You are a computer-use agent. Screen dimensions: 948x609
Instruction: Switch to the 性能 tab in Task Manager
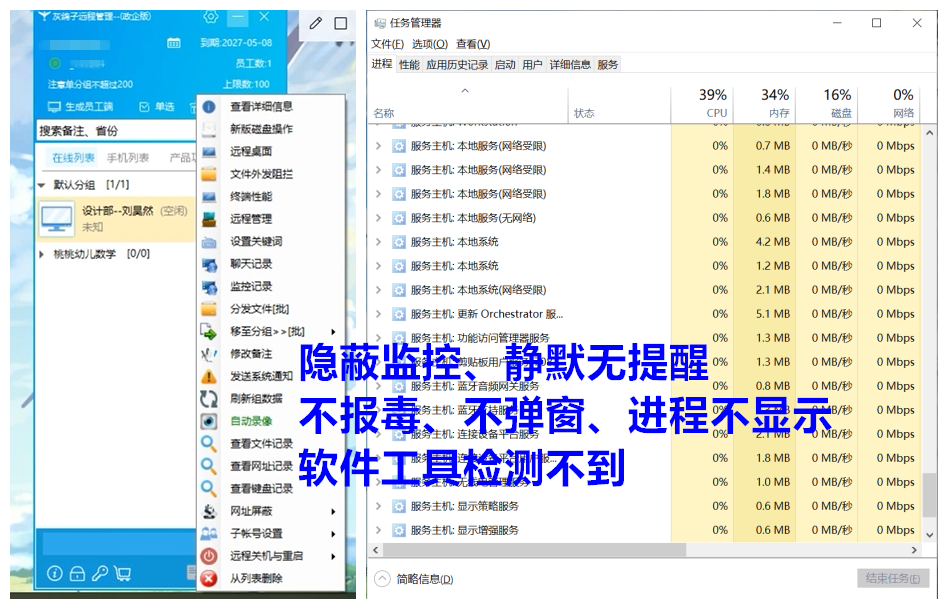click(x=409, y=64)
